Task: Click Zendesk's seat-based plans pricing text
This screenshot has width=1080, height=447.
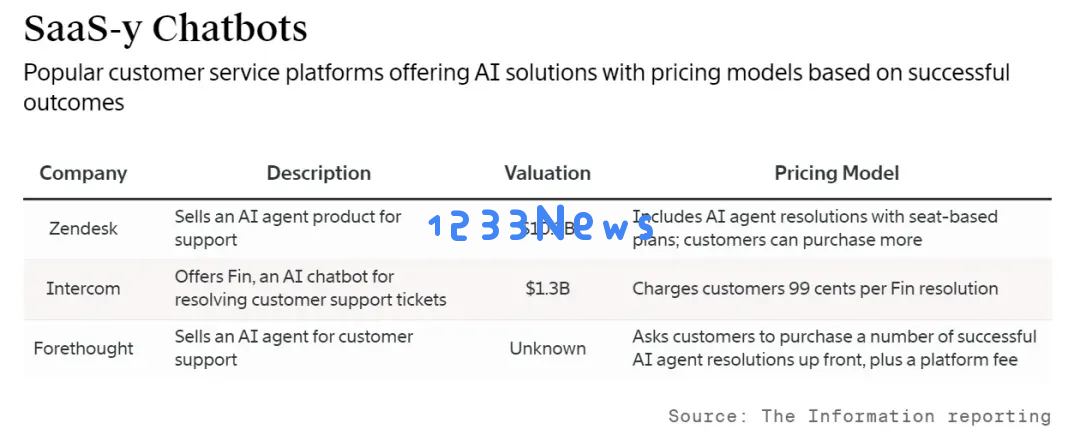Action: [x=815, y=229]
